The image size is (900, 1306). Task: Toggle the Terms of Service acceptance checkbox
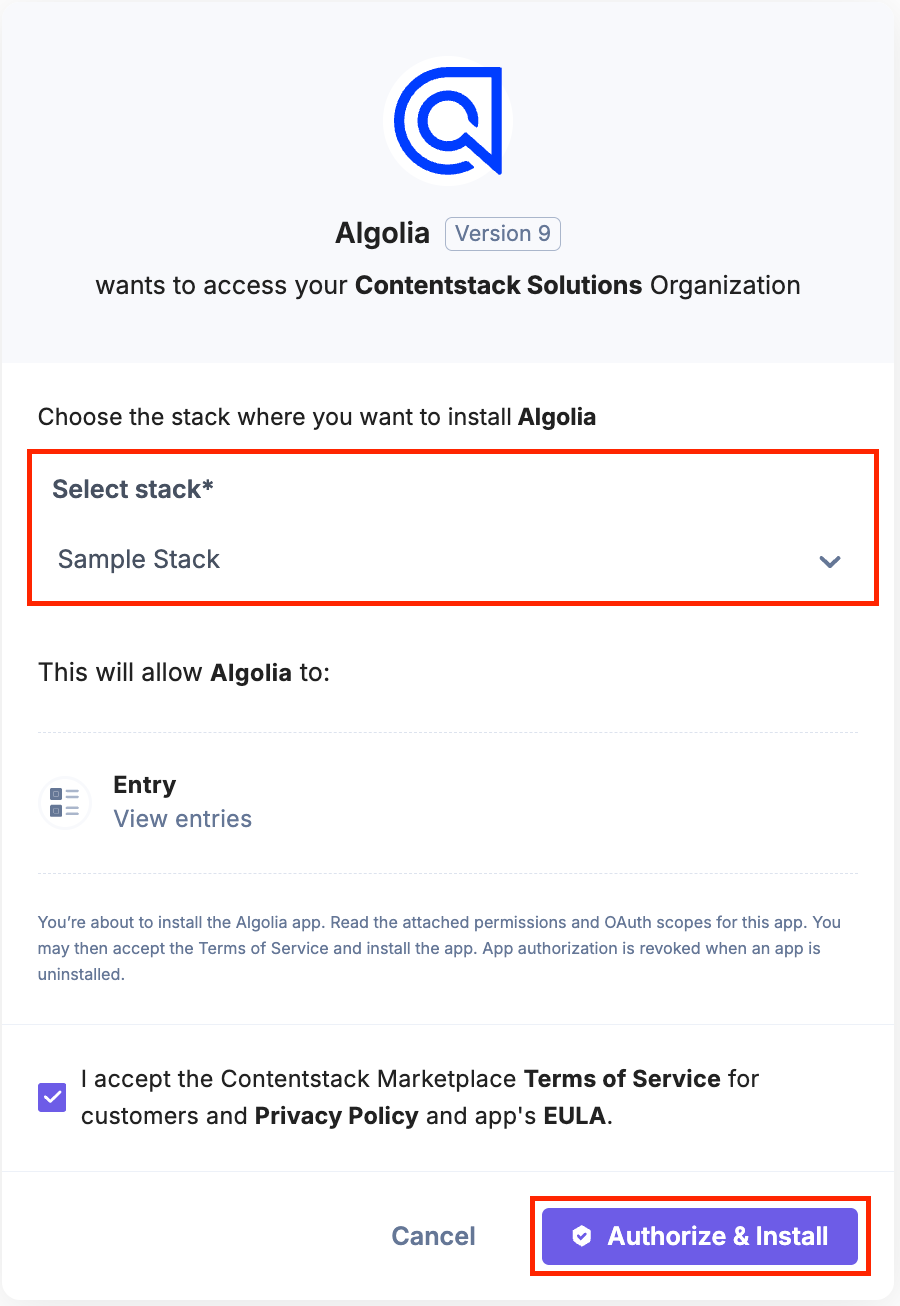click(x=52, y=1098)
